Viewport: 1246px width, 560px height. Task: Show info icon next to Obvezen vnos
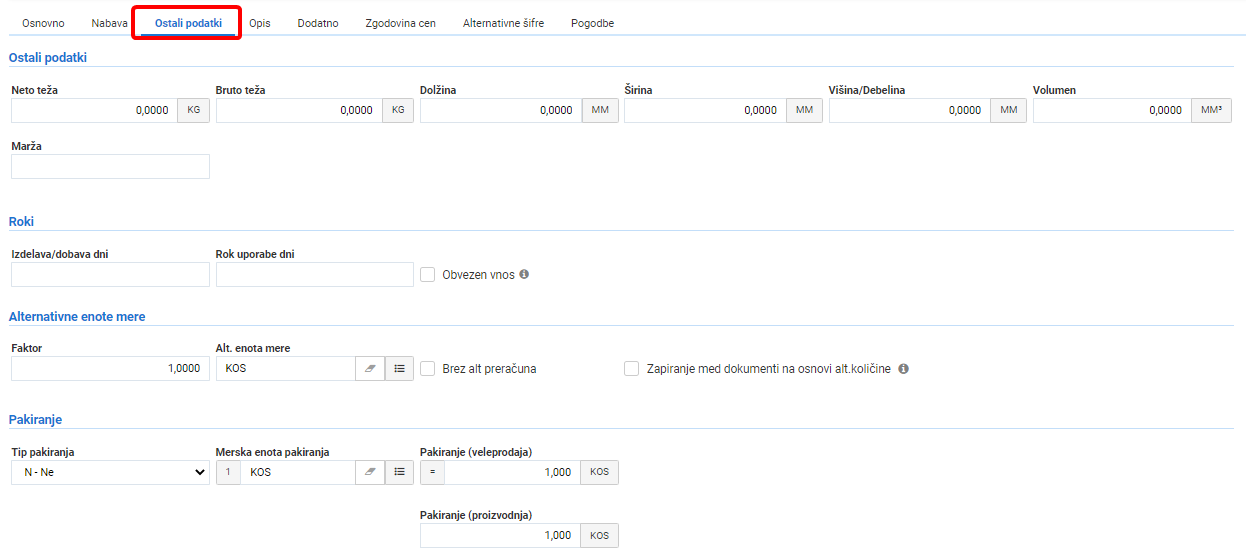click(524, 274)
